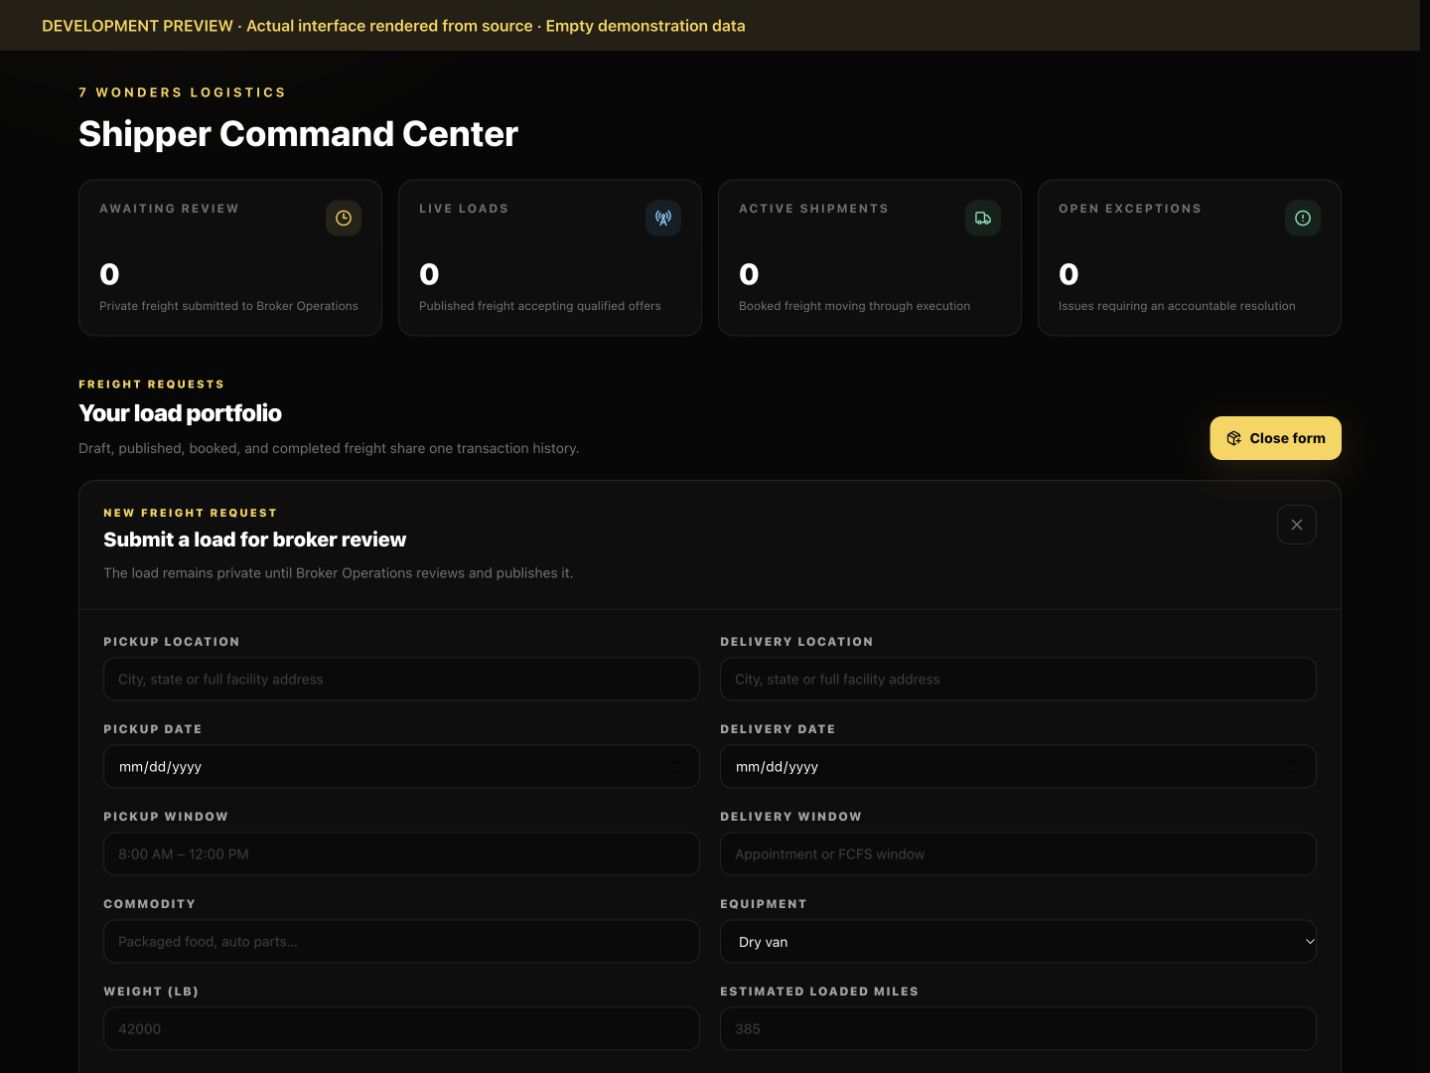Screen dimensions: 1430x1073
Task: Click the Estimated Loaded Miles field
Action: (x=1018, y=1029)
